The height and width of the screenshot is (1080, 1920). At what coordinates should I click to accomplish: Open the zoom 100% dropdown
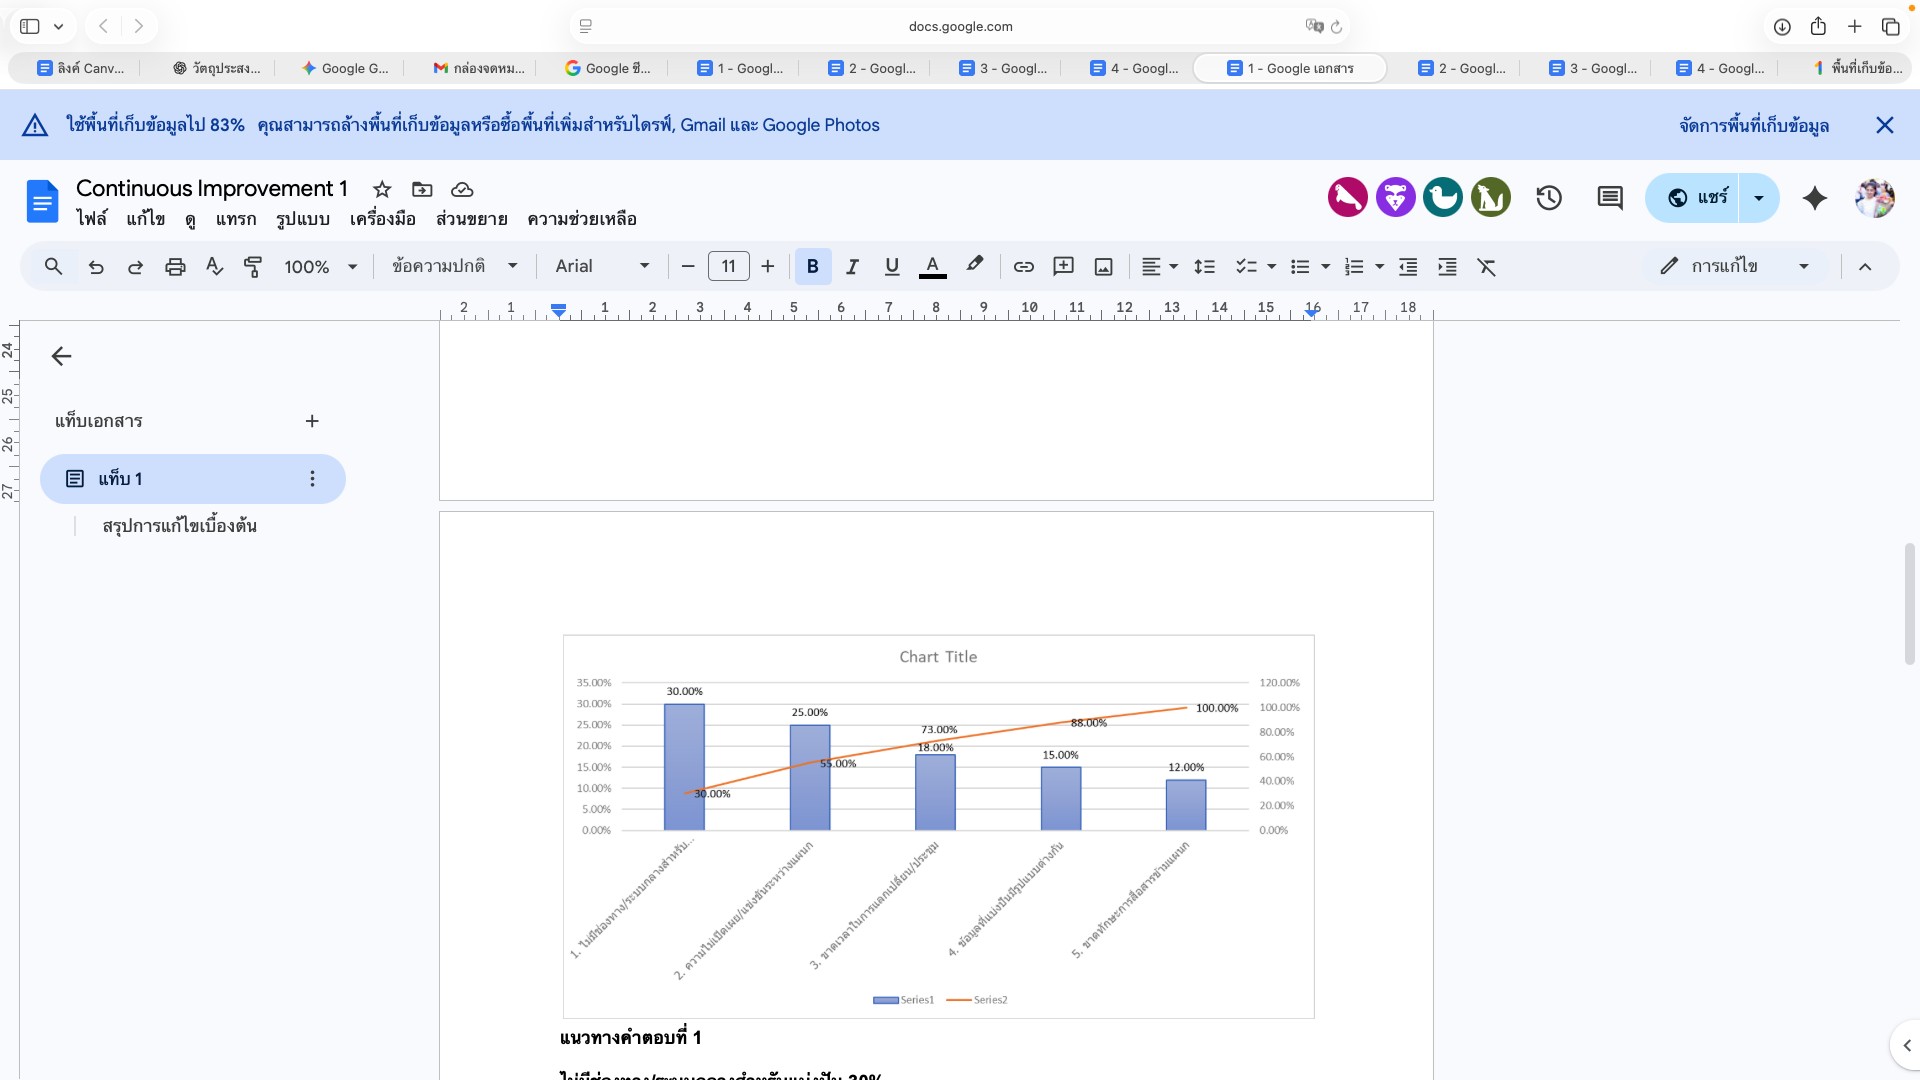[x=320, y=267]
